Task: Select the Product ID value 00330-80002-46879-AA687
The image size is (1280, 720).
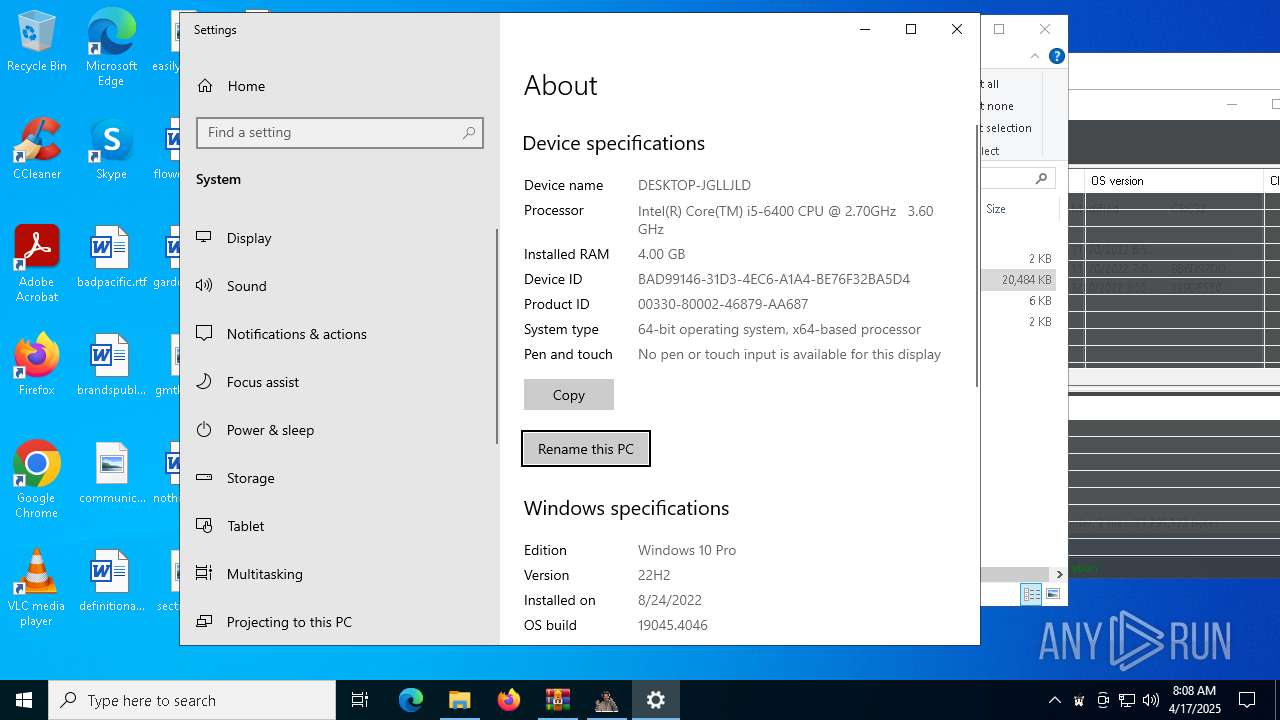Action: [x=723, y=304]
